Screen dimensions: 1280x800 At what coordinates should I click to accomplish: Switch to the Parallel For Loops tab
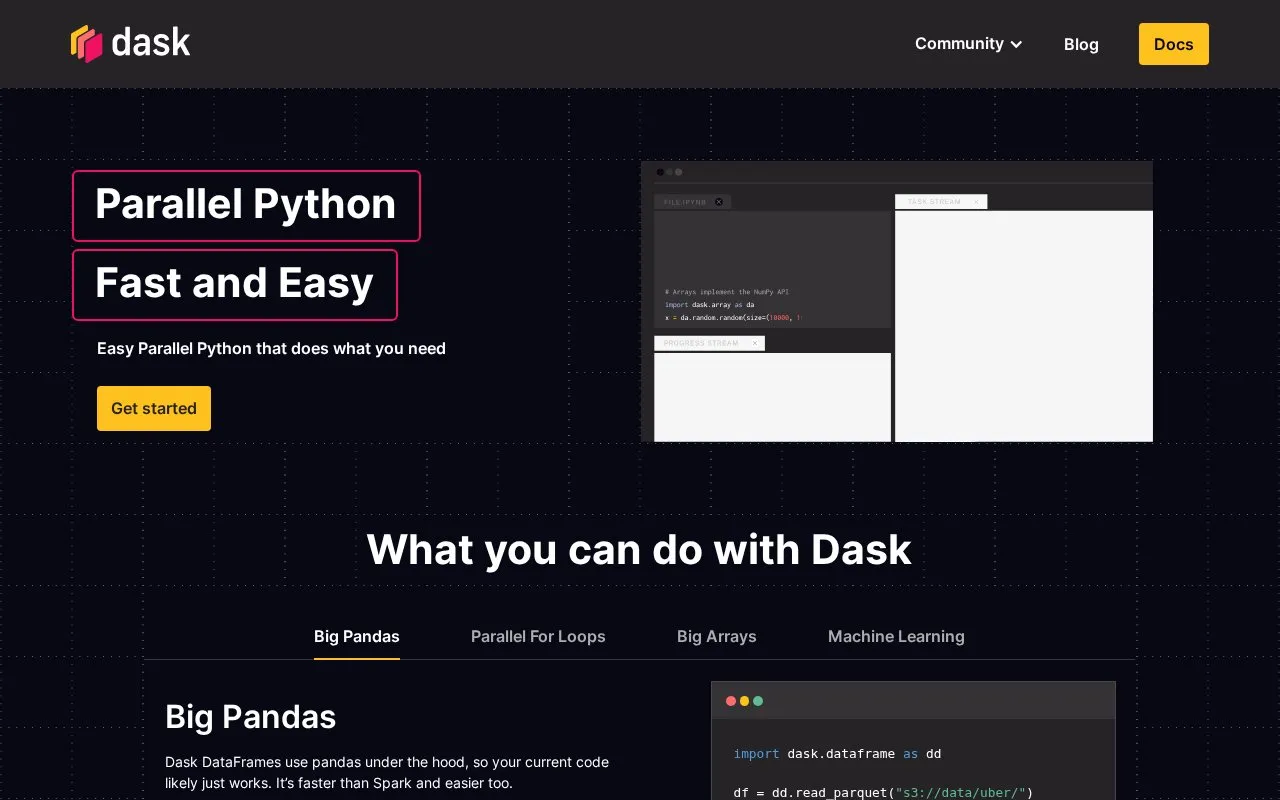[x=538, y=637]
